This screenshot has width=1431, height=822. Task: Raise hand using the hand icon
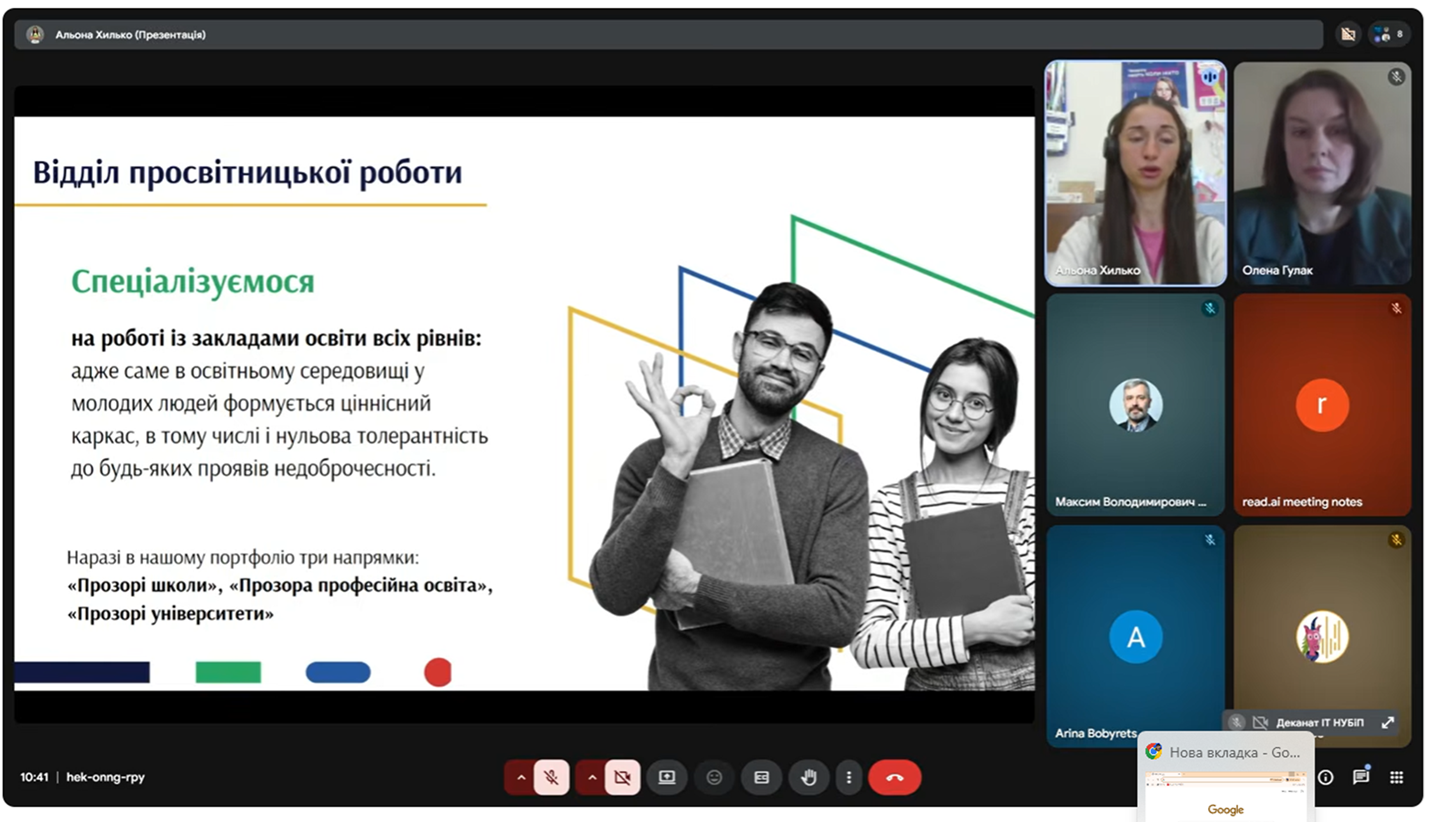(x=808, y=777)
